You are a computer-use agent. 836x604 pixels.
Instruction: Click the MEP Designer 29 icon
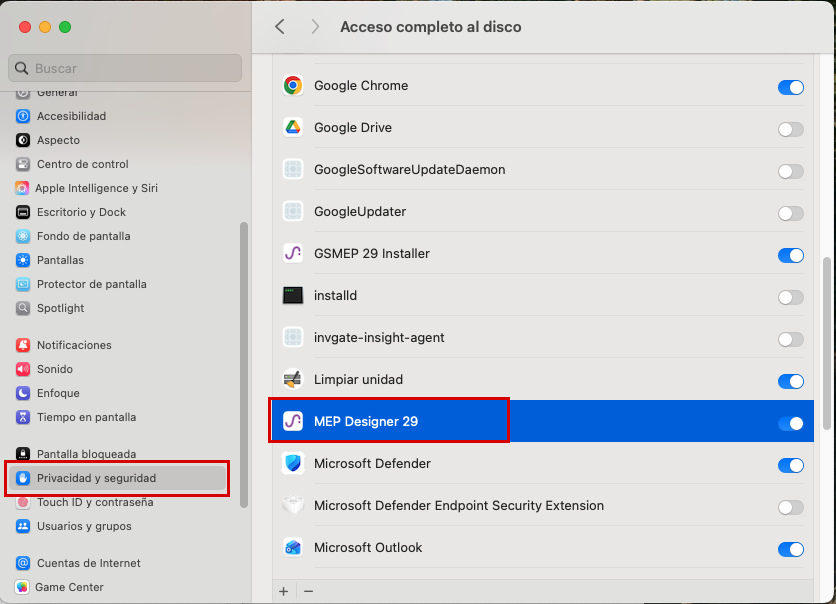[293, 422]
